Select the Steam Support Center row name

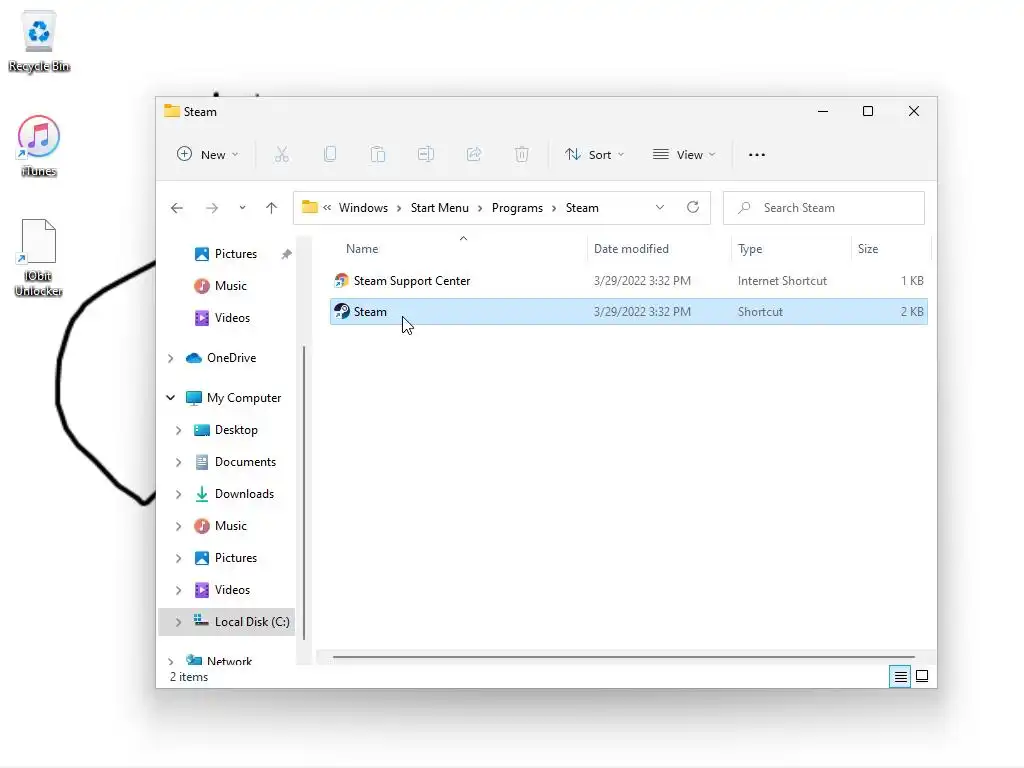411,281
